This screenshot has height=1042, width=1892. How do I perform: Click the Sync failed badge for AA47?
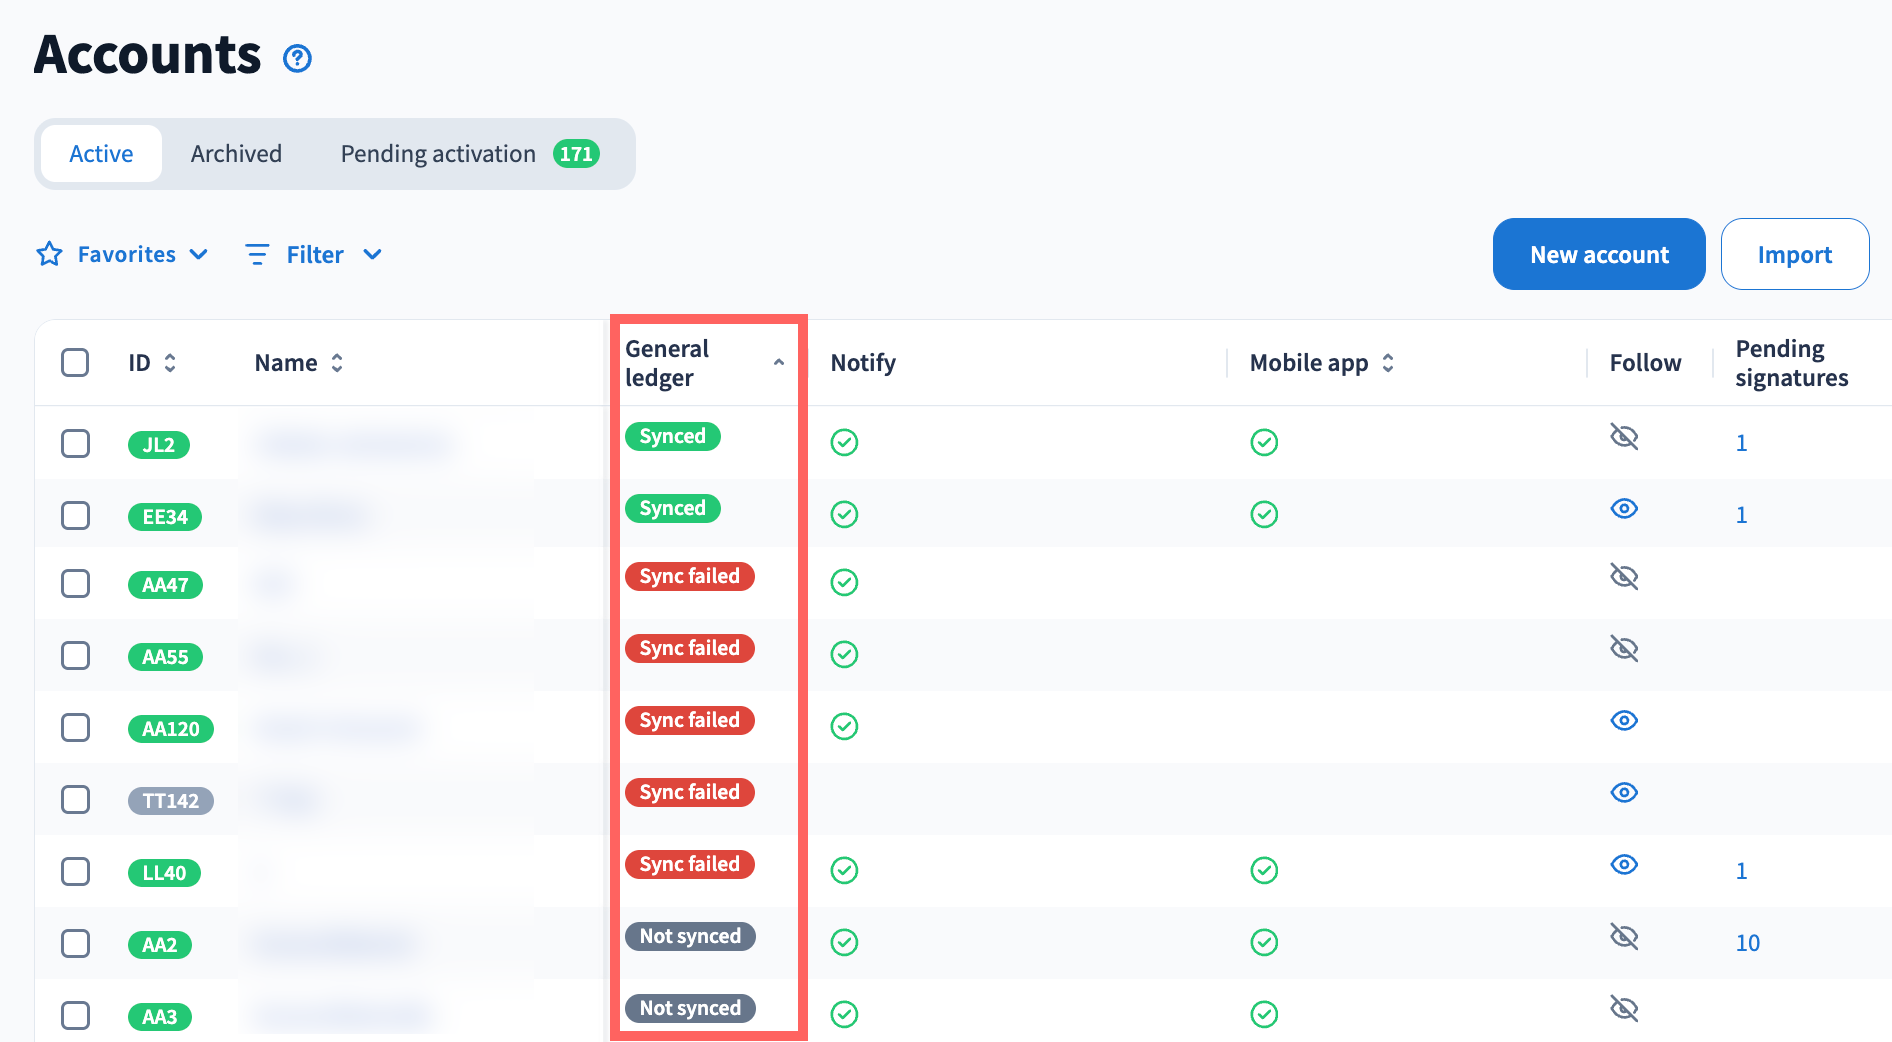[x=689, y=577]
